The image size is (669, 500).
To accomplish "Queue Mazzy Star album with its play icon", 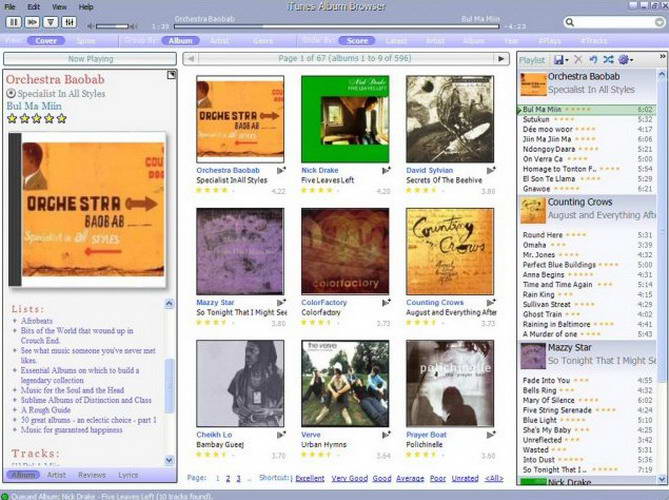I will [x=281, y=302].
